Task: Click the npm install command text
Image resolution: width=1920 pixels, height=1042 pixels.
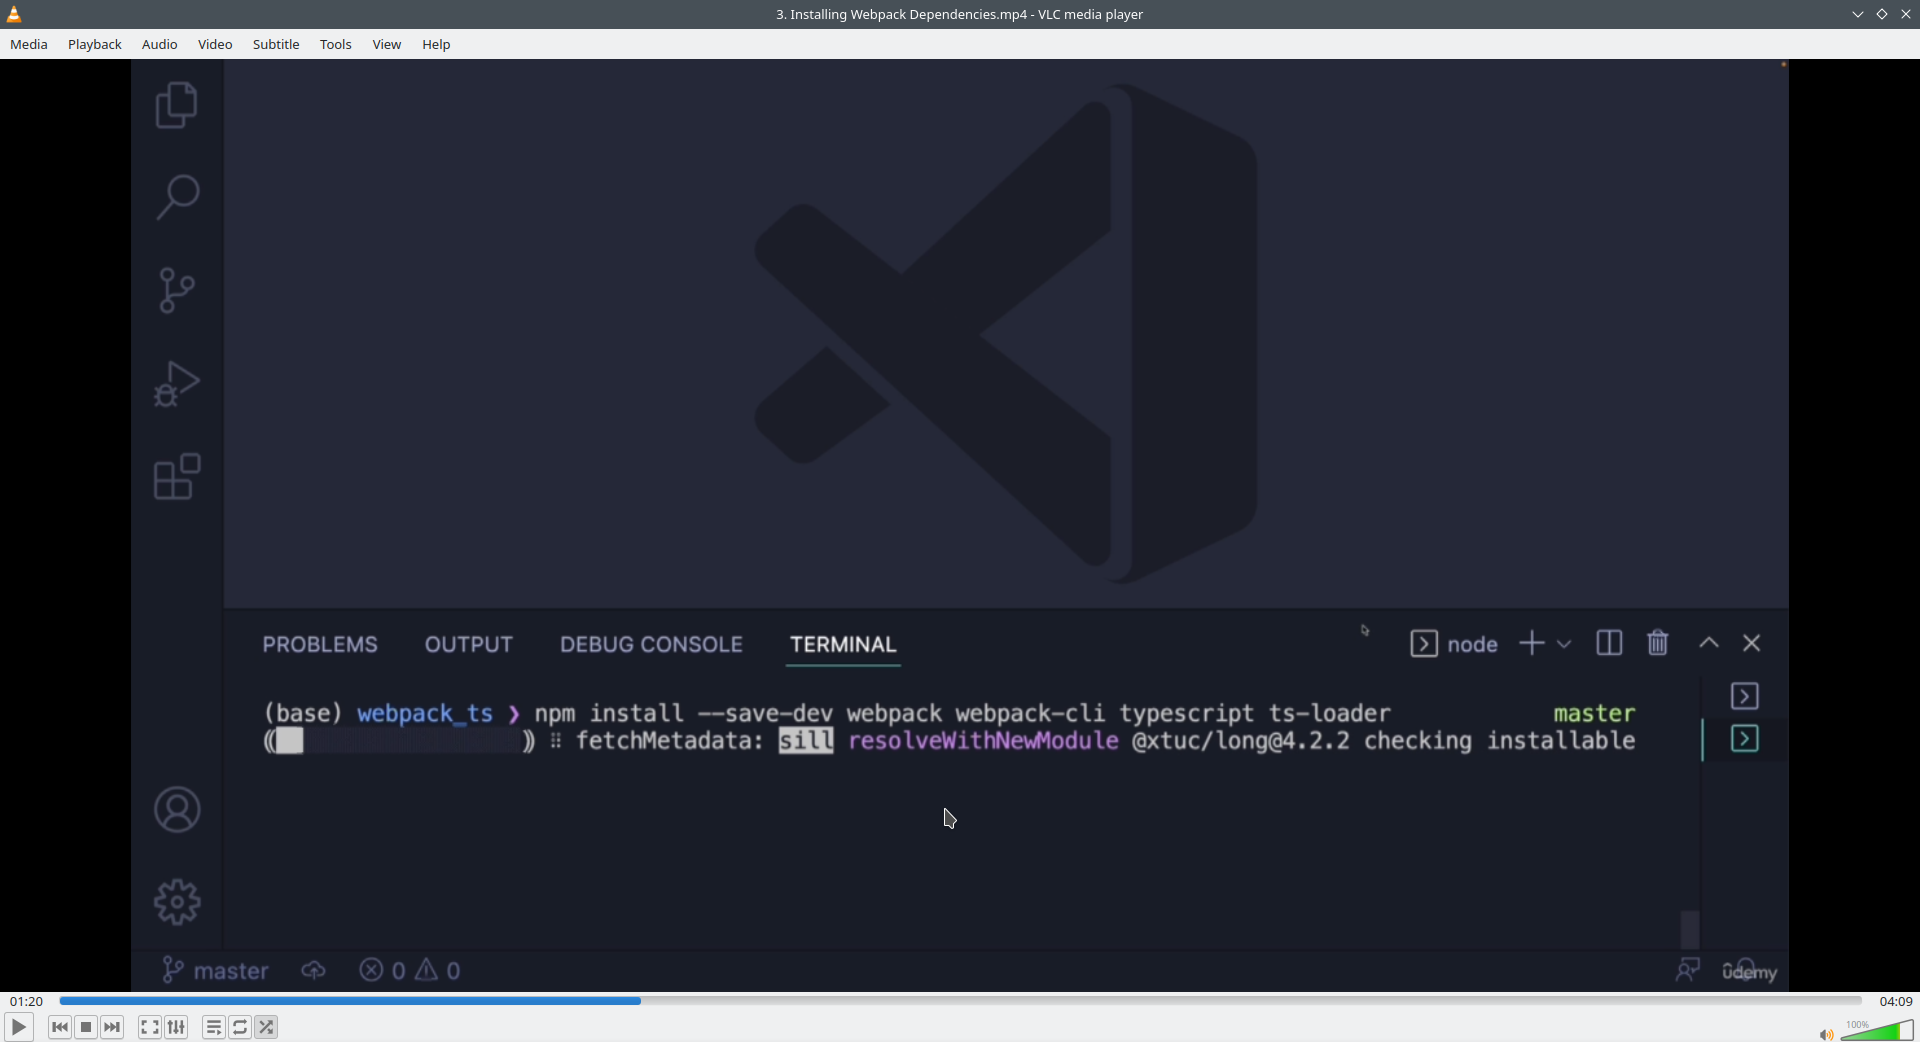Action: coord(963,713)
